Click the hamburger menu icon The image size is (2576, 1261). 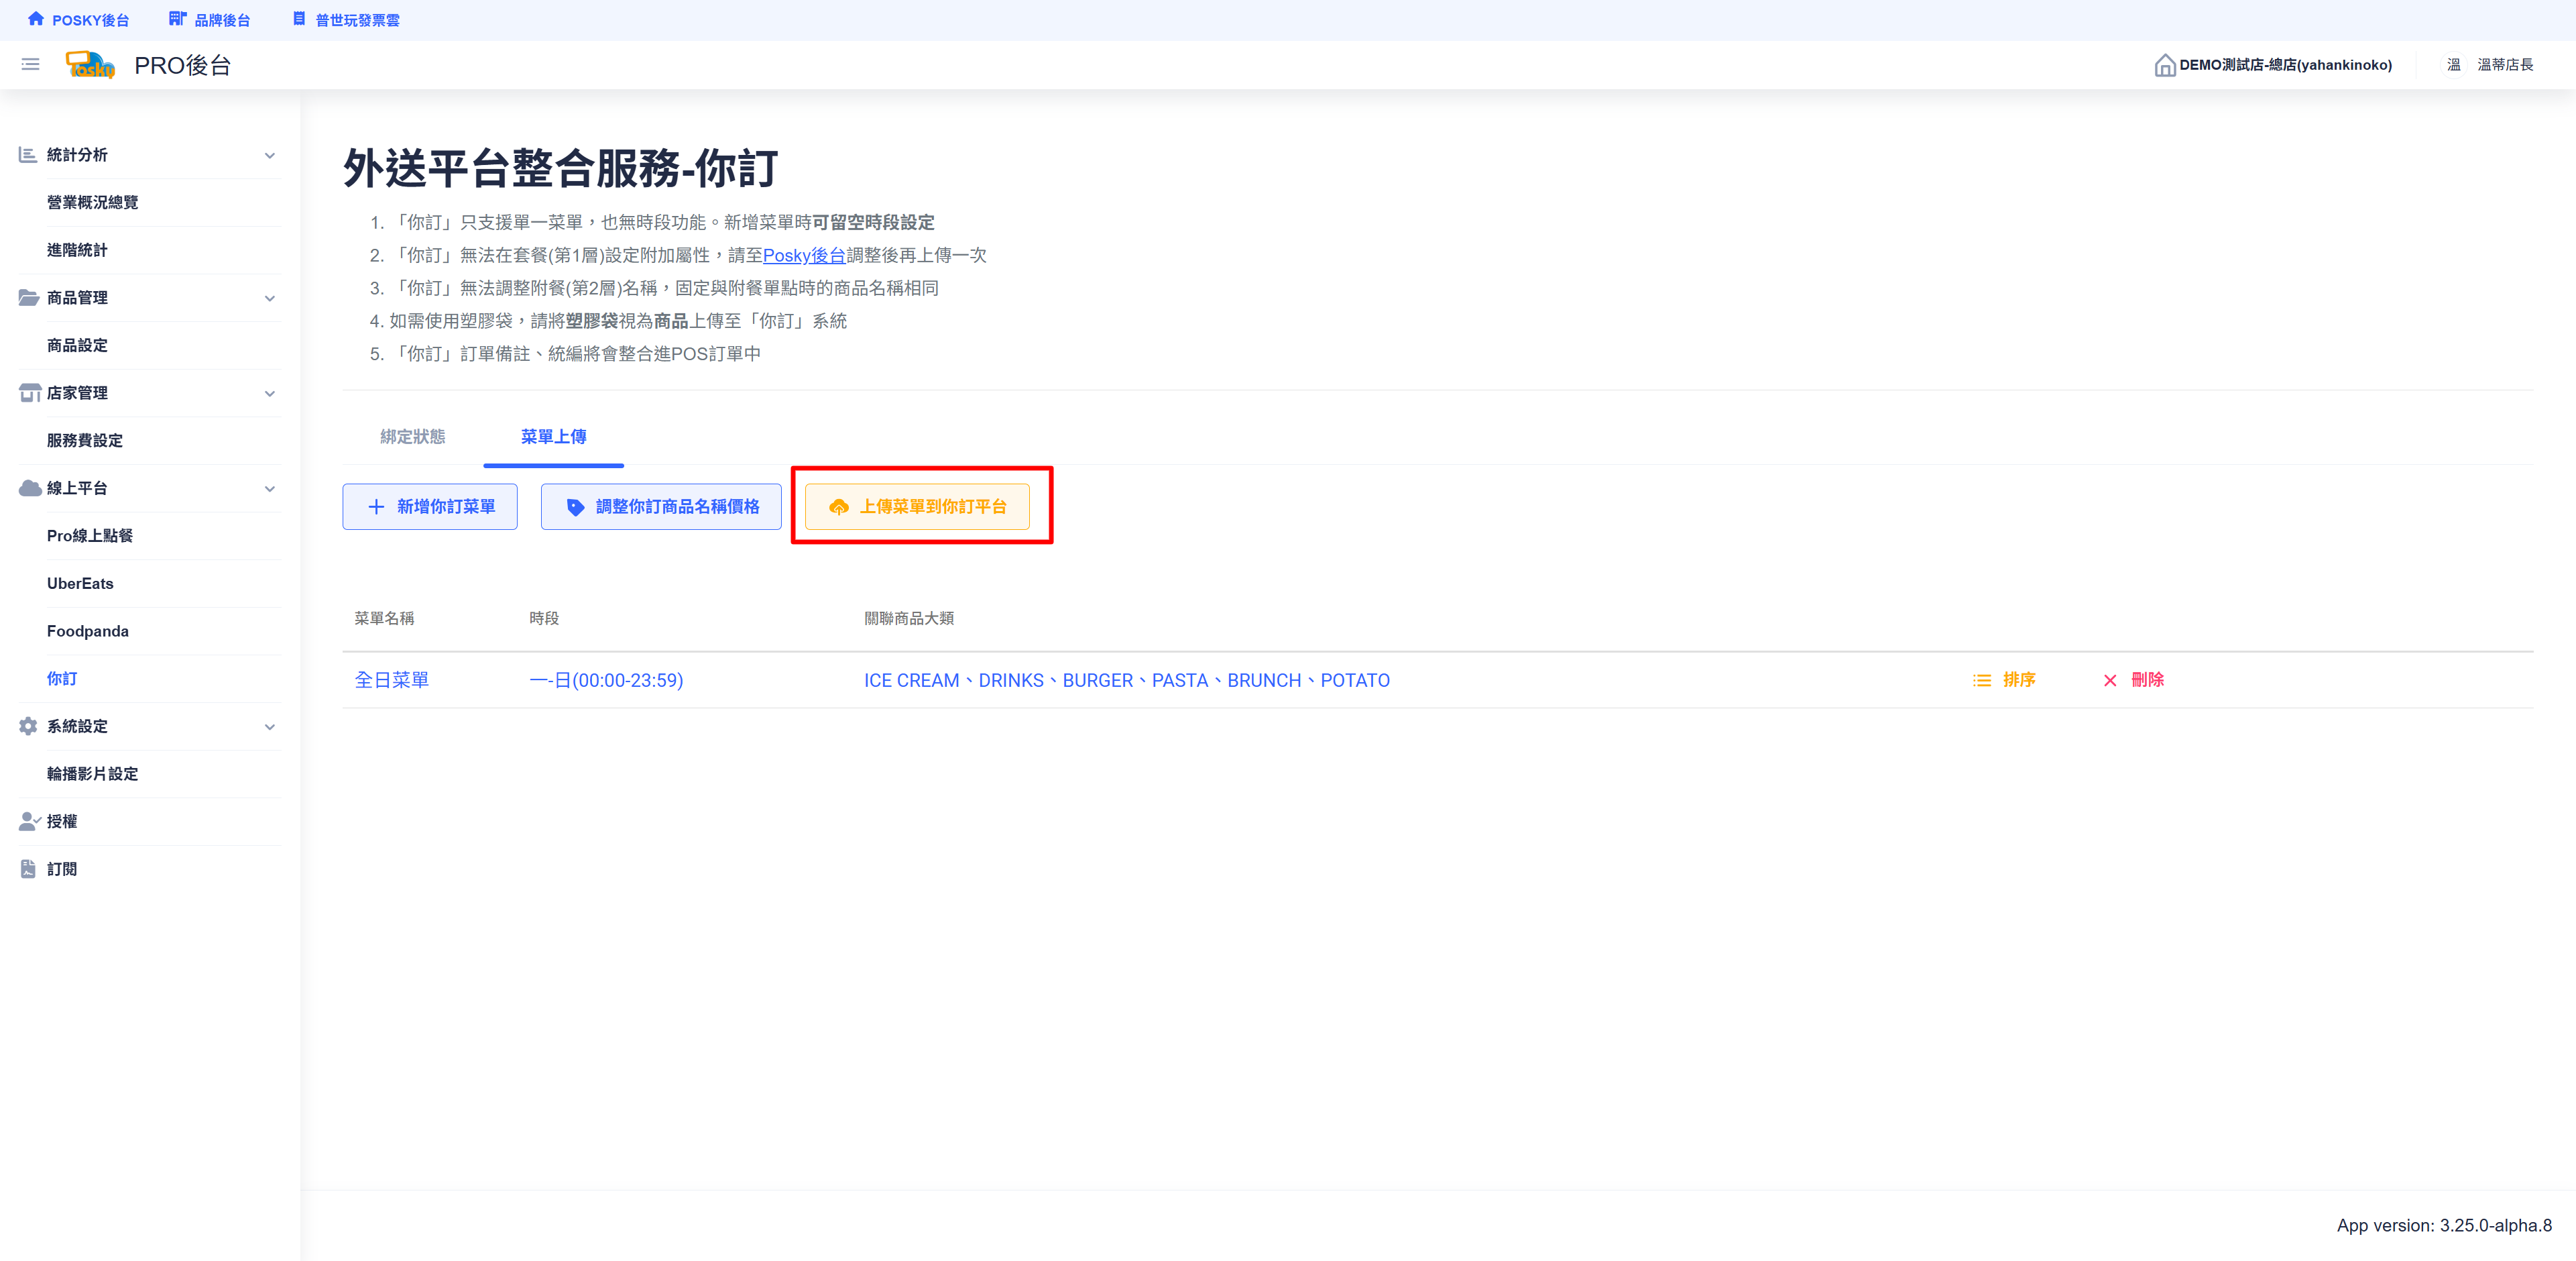30,65
